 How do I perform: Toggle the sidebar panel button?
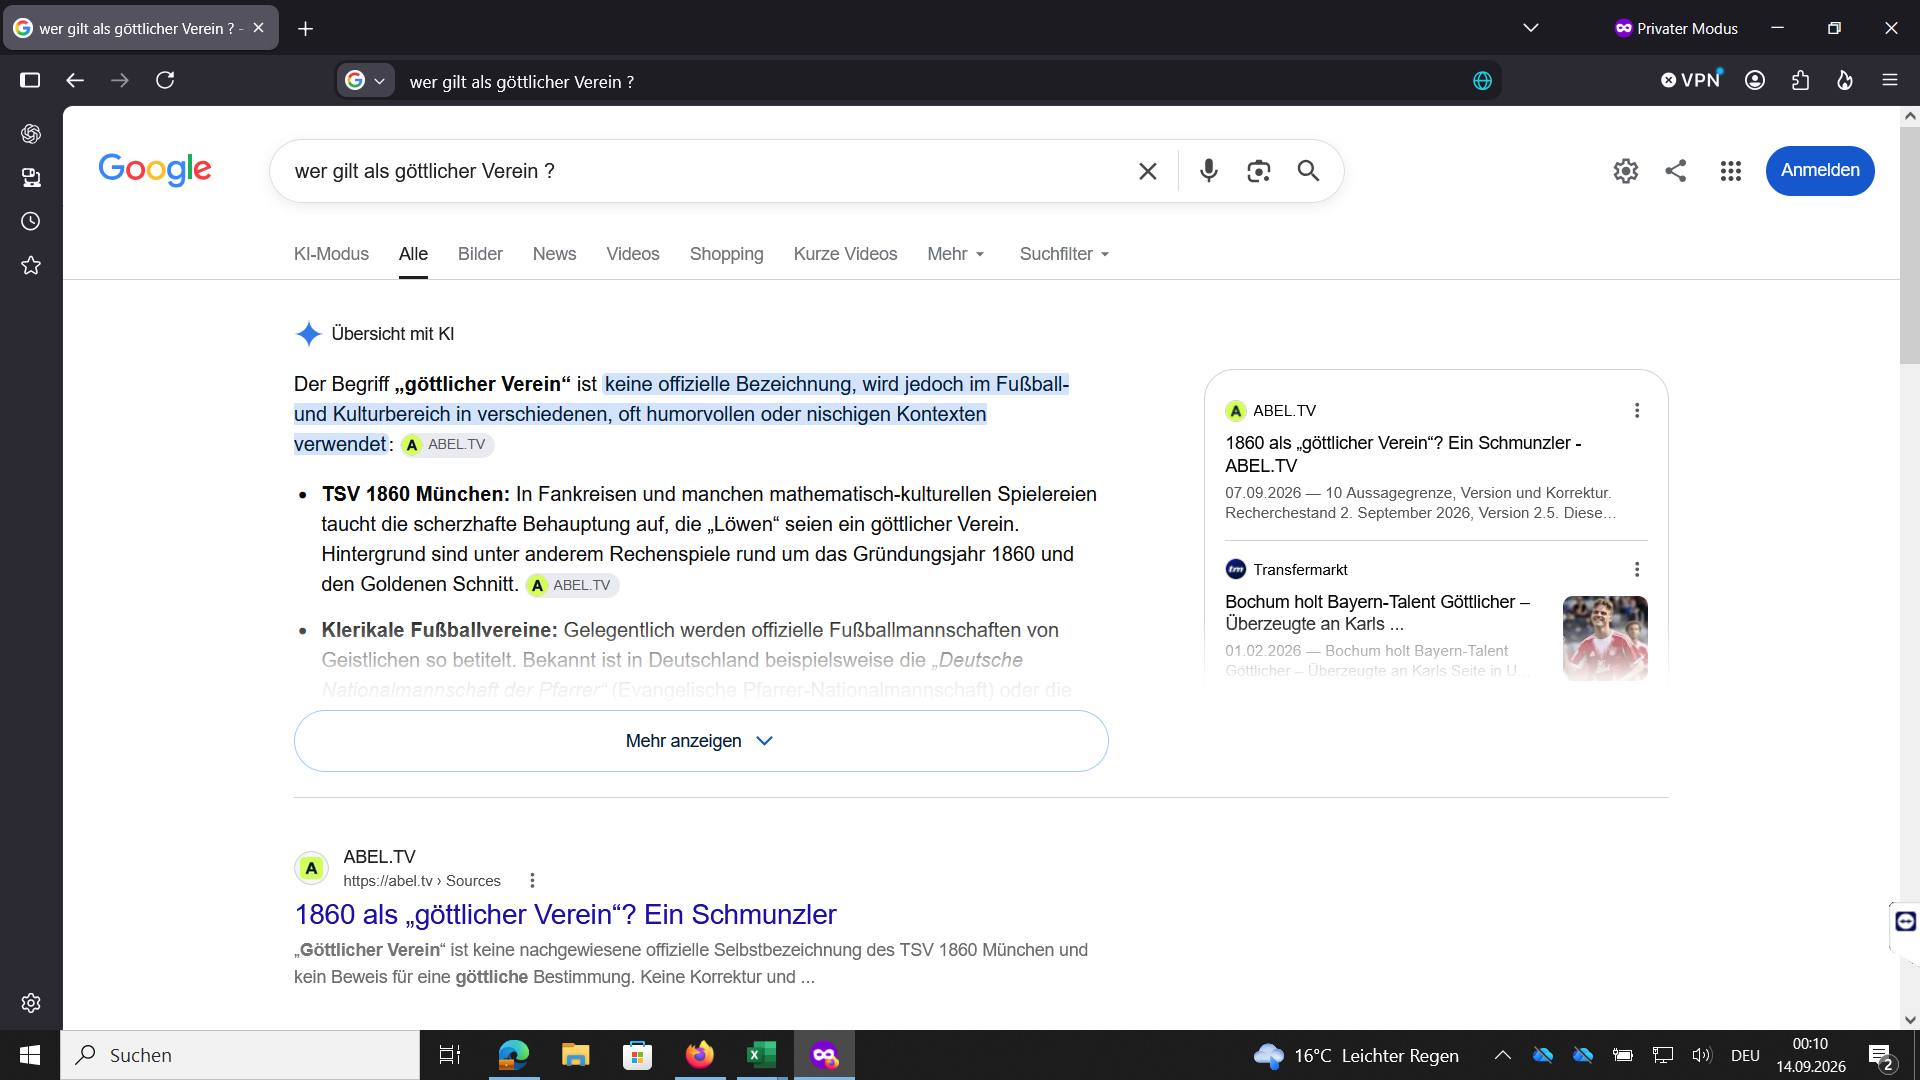(x=30, y=80)
